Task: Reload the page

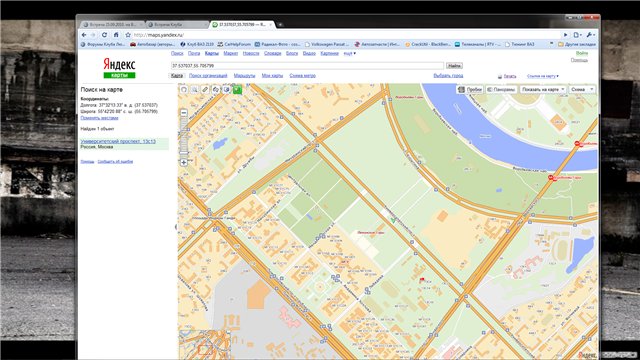Action: point(104,35)
